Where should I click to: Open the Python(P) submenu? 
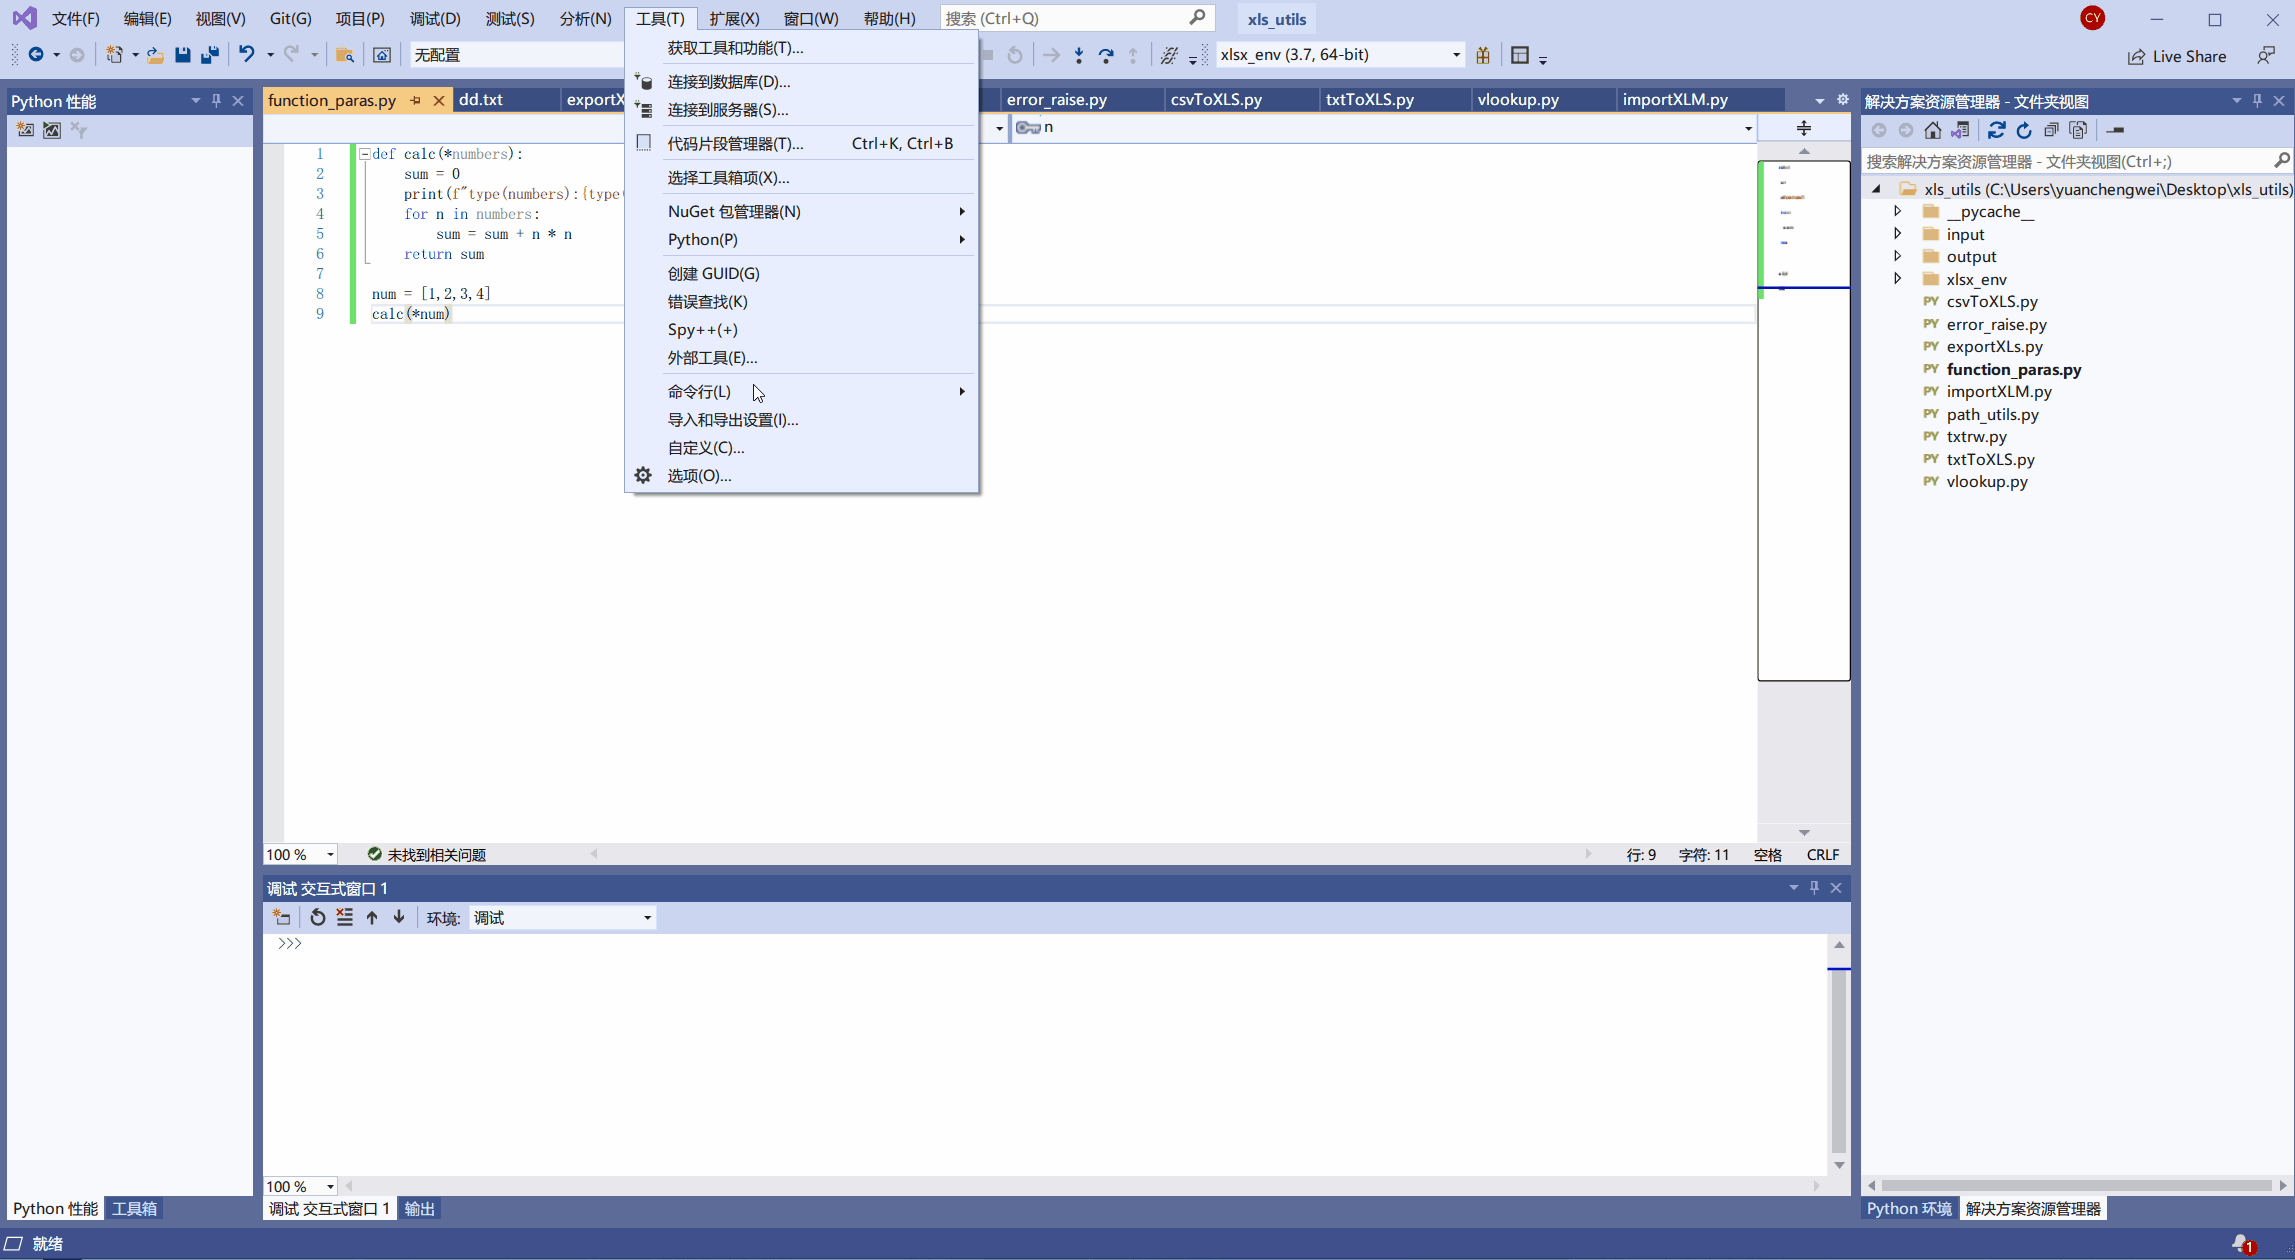tap(703, 239)
